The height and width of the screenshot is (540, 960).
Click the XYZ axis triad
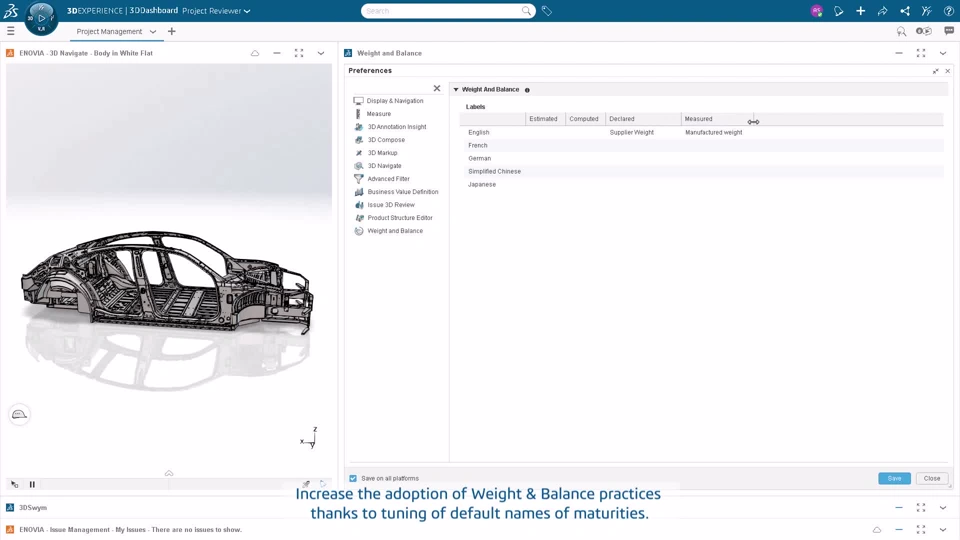[309, 438]
